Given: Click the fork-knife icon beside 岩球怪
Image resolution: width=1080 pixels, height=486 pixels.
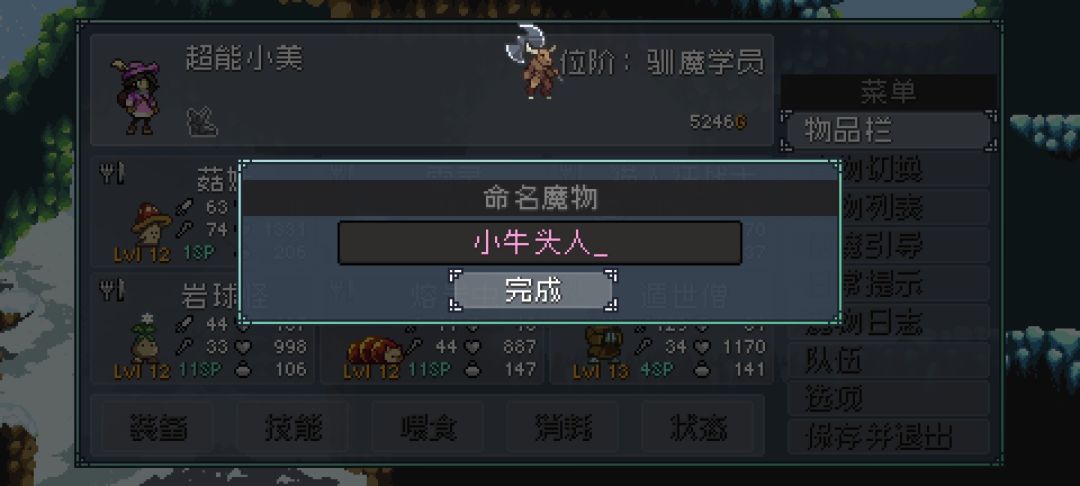Looking at the screenshot, I should point(112,290).
